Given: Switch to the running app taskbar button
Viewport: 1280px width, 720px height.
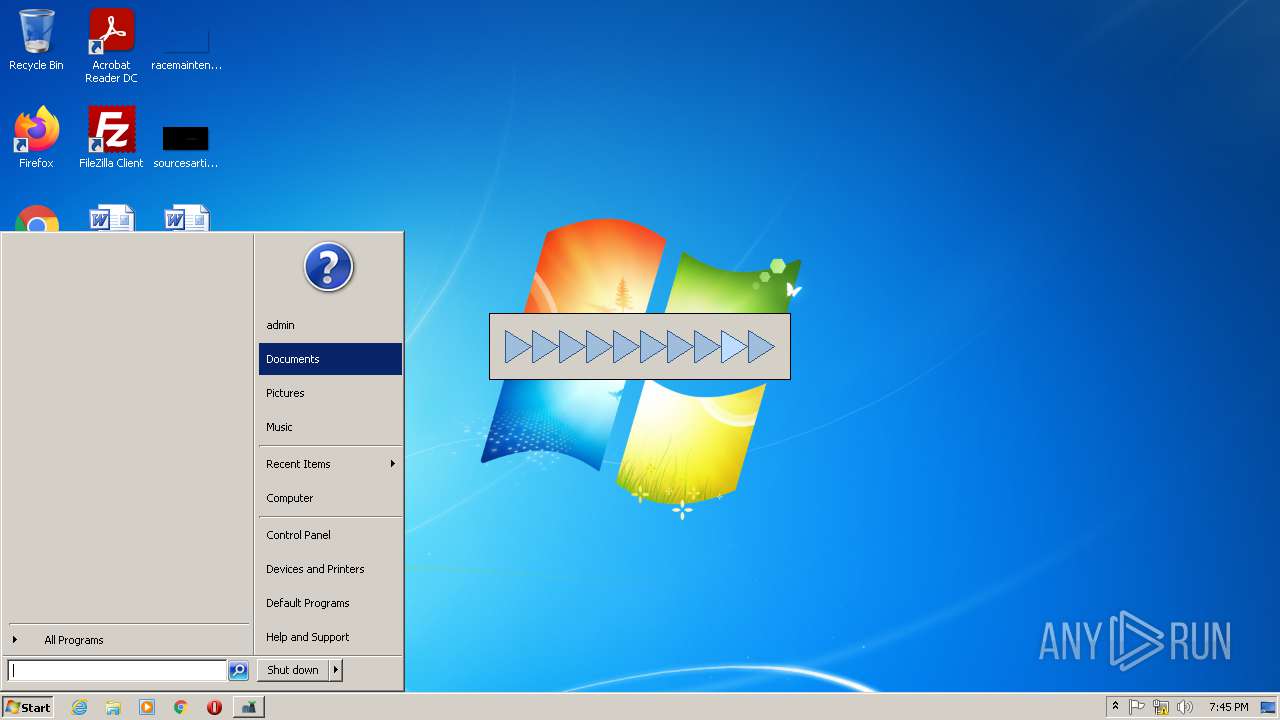Looking at the screenshot, I should (x=249, y=707).
